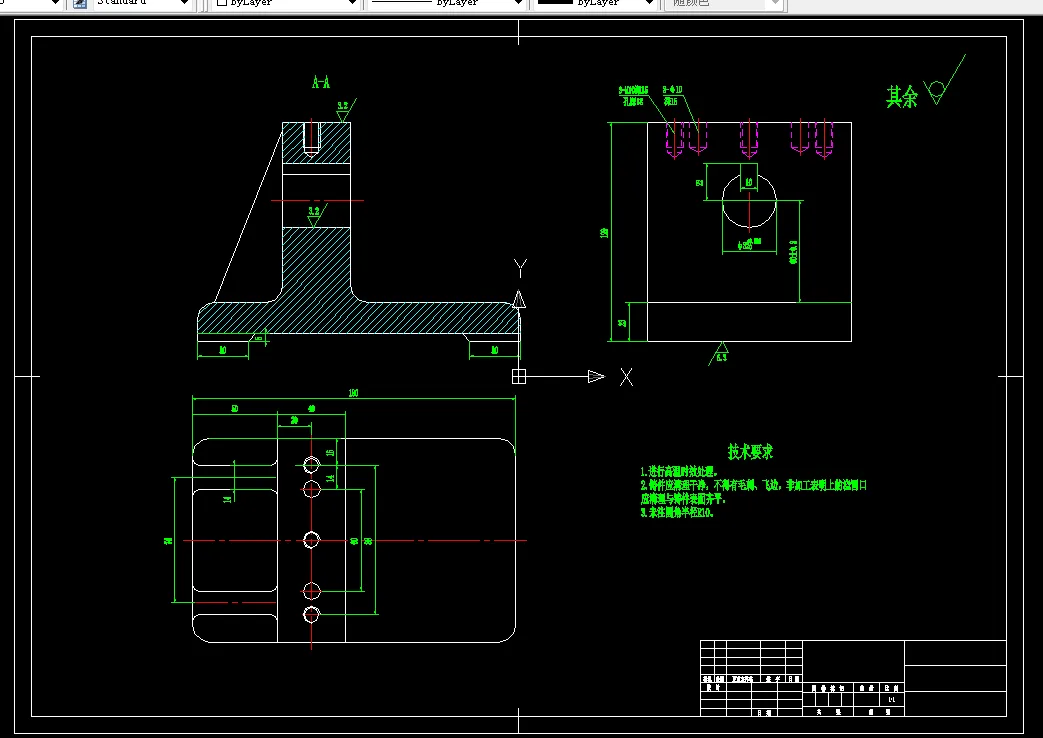The height and width of the screenshot is (738, 1043).
Task: Click the X axis label of UCS
Action: point(626,377)
